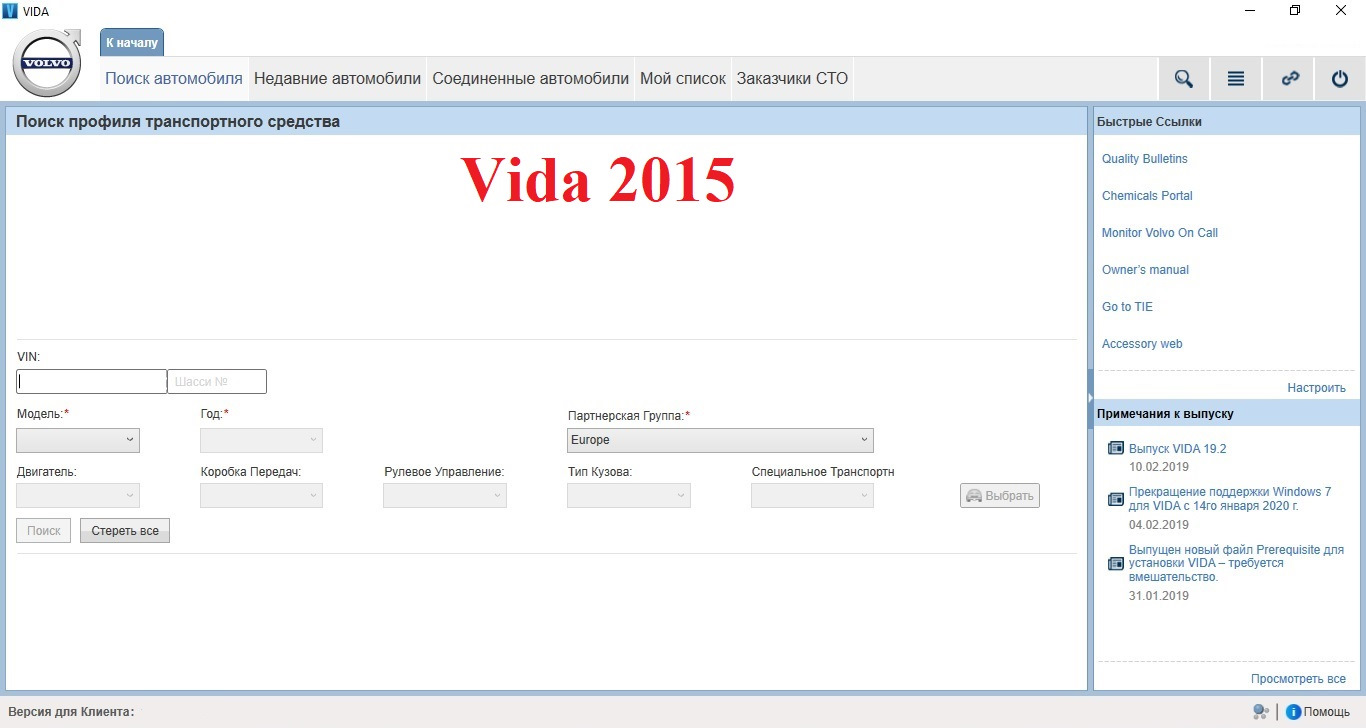Click the Стереть все button
The image size is (1366, 728).
(125, 531)
